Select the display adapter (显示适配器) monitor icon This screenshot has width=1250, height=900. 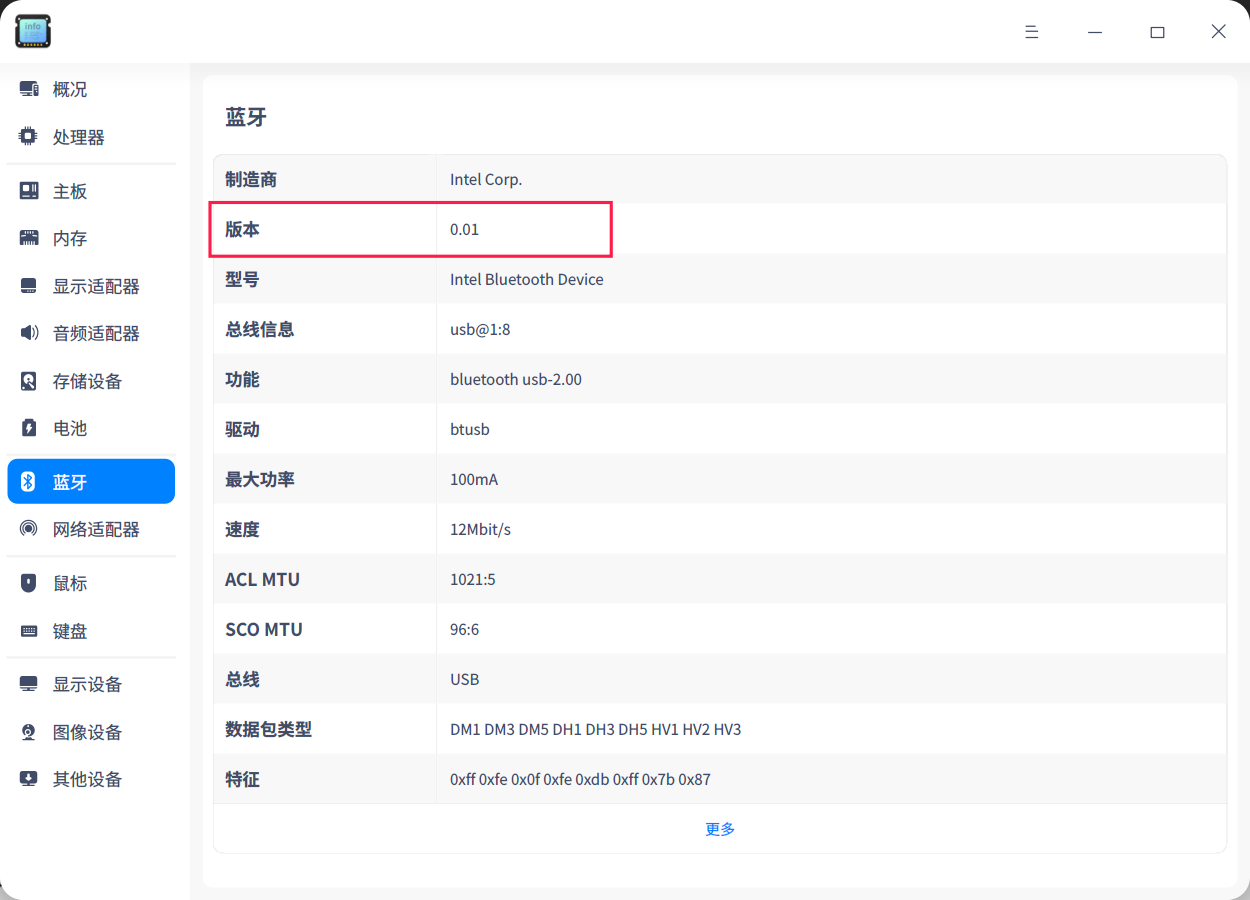click(x=28, y=286)
